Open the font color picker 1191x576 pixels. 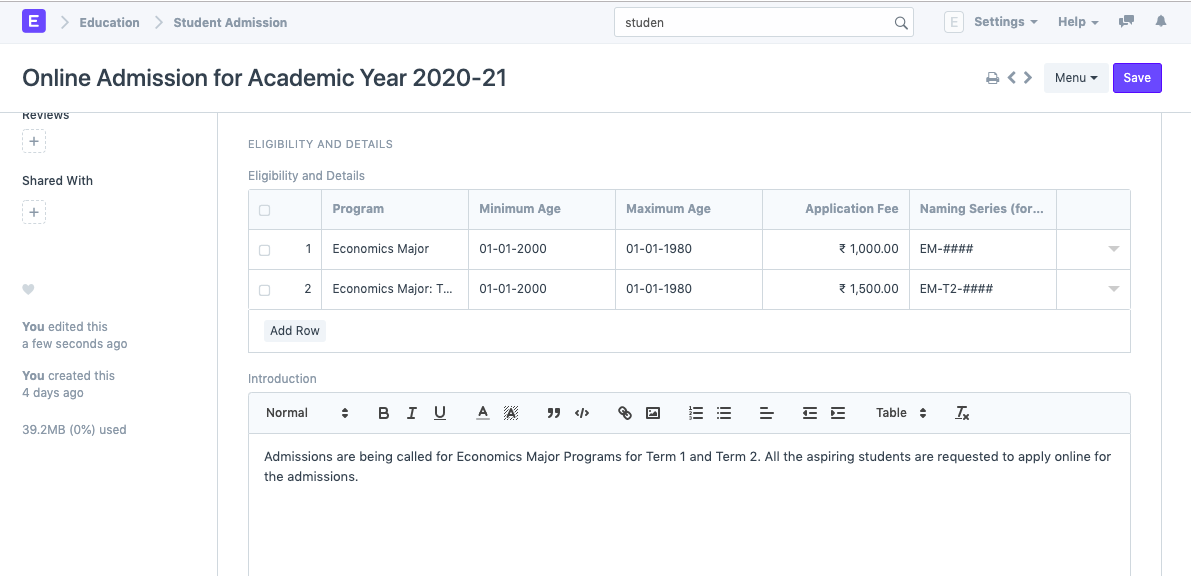(x=482, y=412)
